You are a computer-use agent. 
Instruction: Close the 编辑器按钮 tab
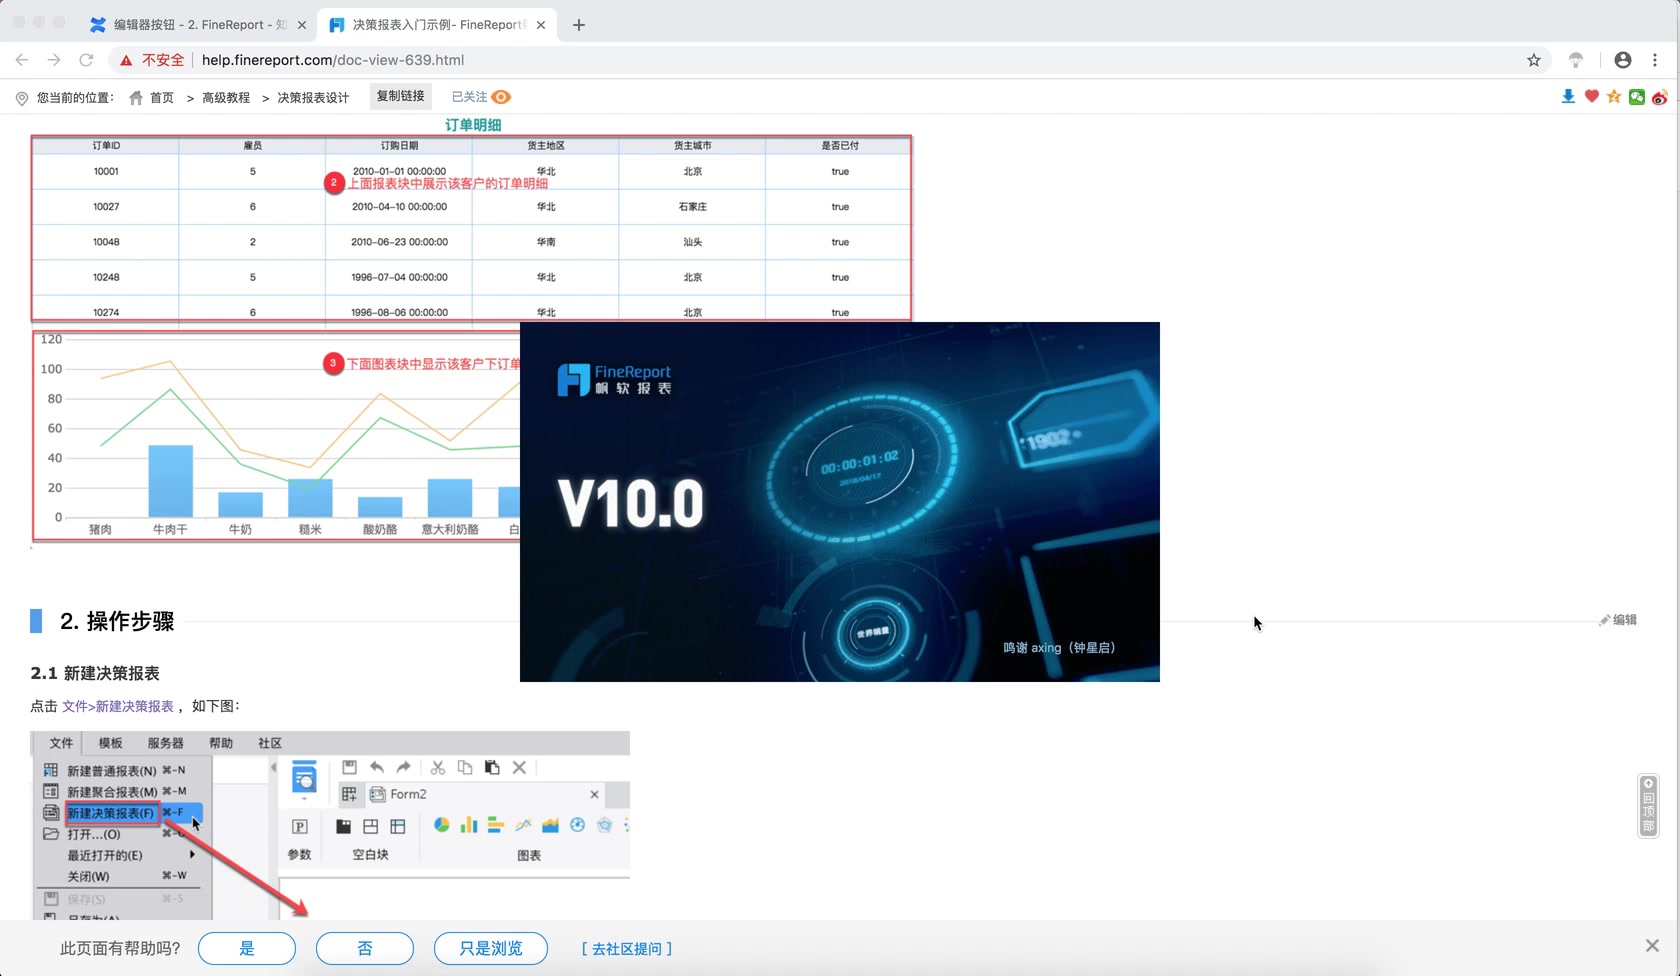(302, 25)
